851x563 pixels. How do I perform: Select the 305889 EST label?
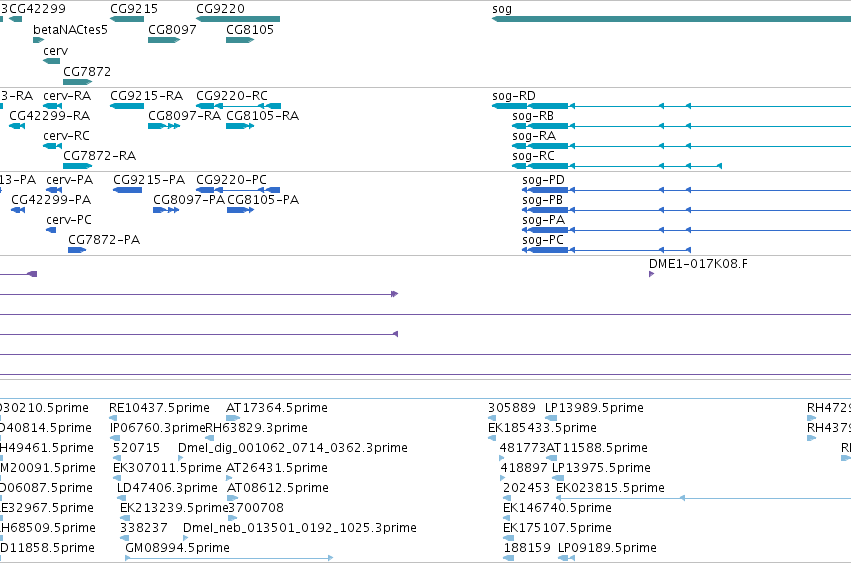point(512,408)
